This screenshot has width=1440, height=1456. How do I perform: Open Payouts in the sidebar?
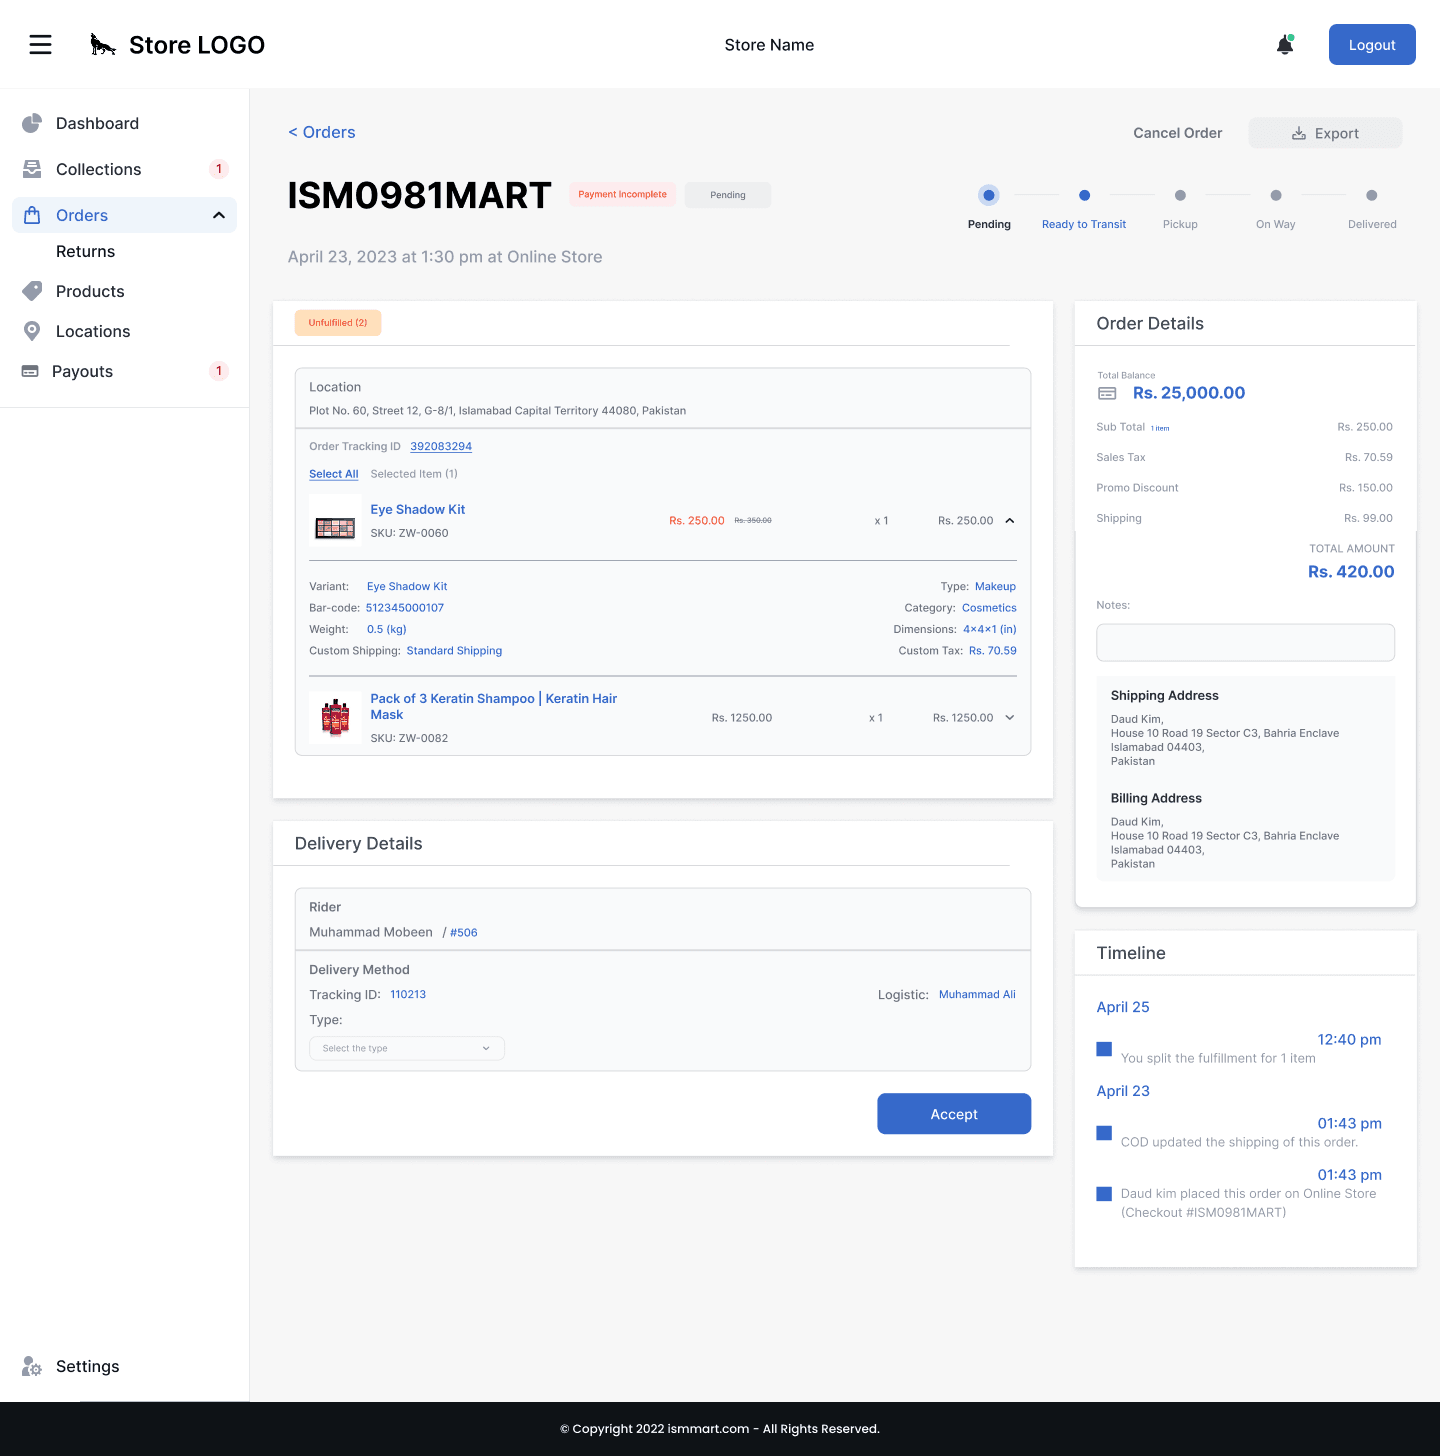coord(82,371)
